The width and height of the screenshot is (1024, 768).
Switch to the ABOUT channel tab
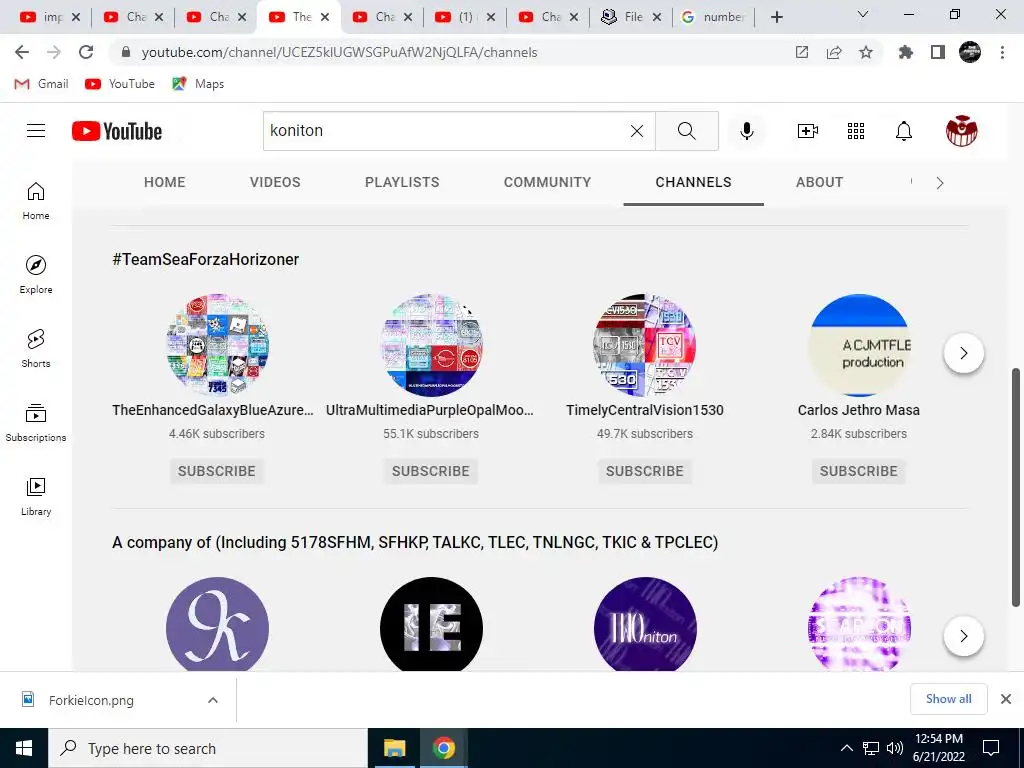(x=820, y=182)
